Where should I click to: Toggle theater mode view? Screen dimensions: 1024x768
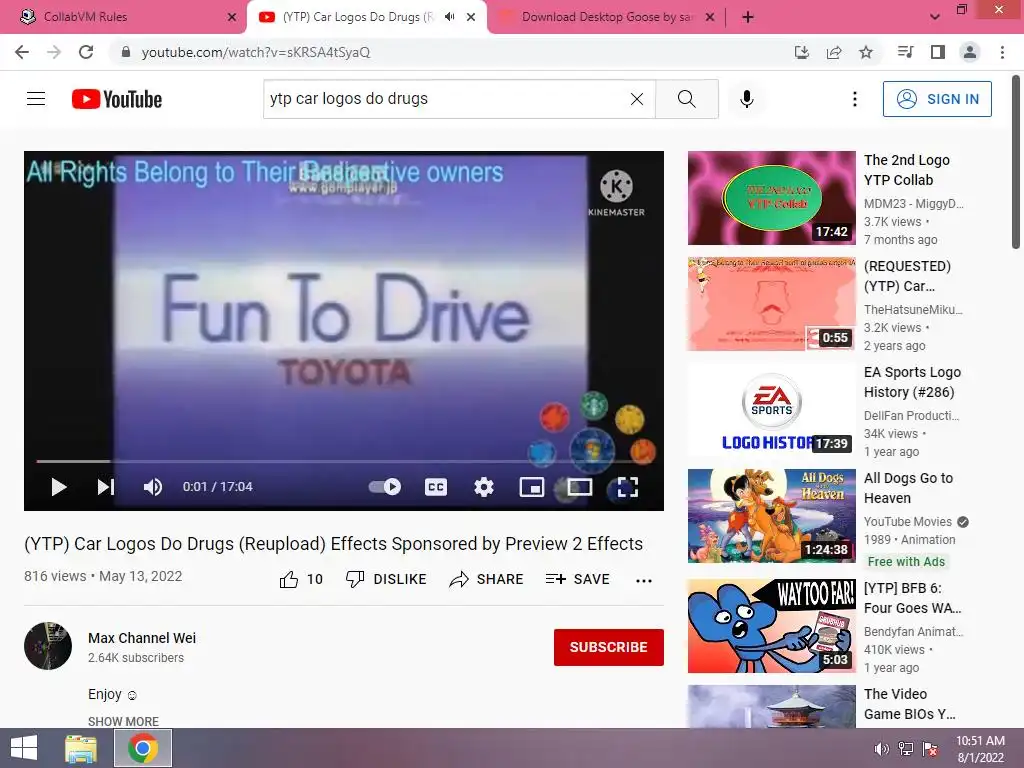click(x=579, y=487)
